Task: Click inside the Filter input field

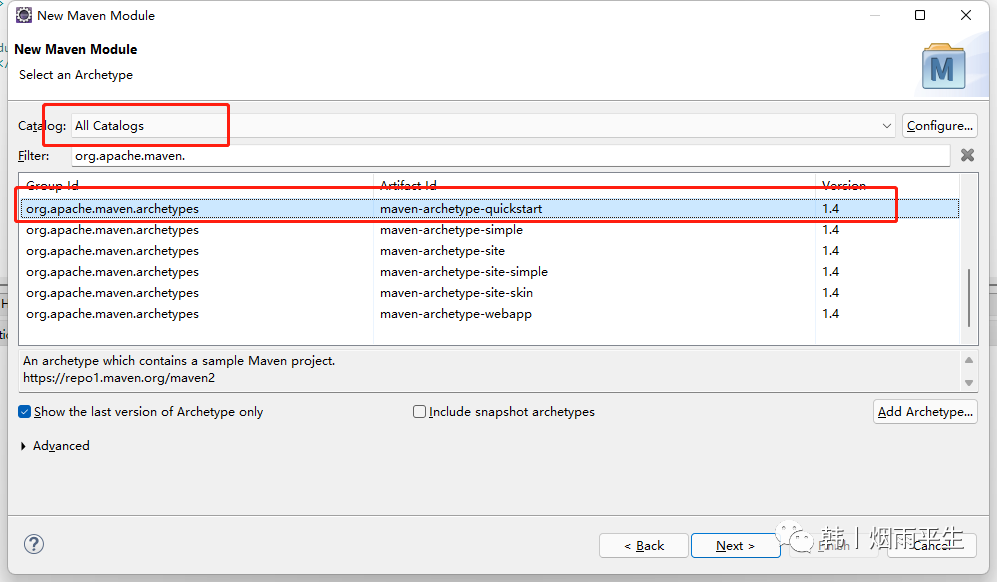Action: pos(510,156)
